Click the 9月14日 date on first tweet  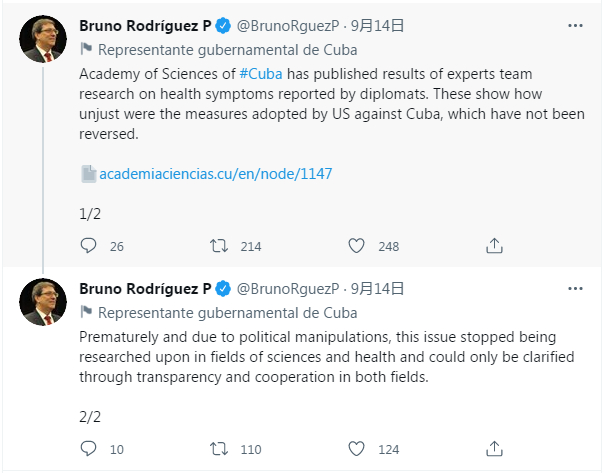[377, 26]
